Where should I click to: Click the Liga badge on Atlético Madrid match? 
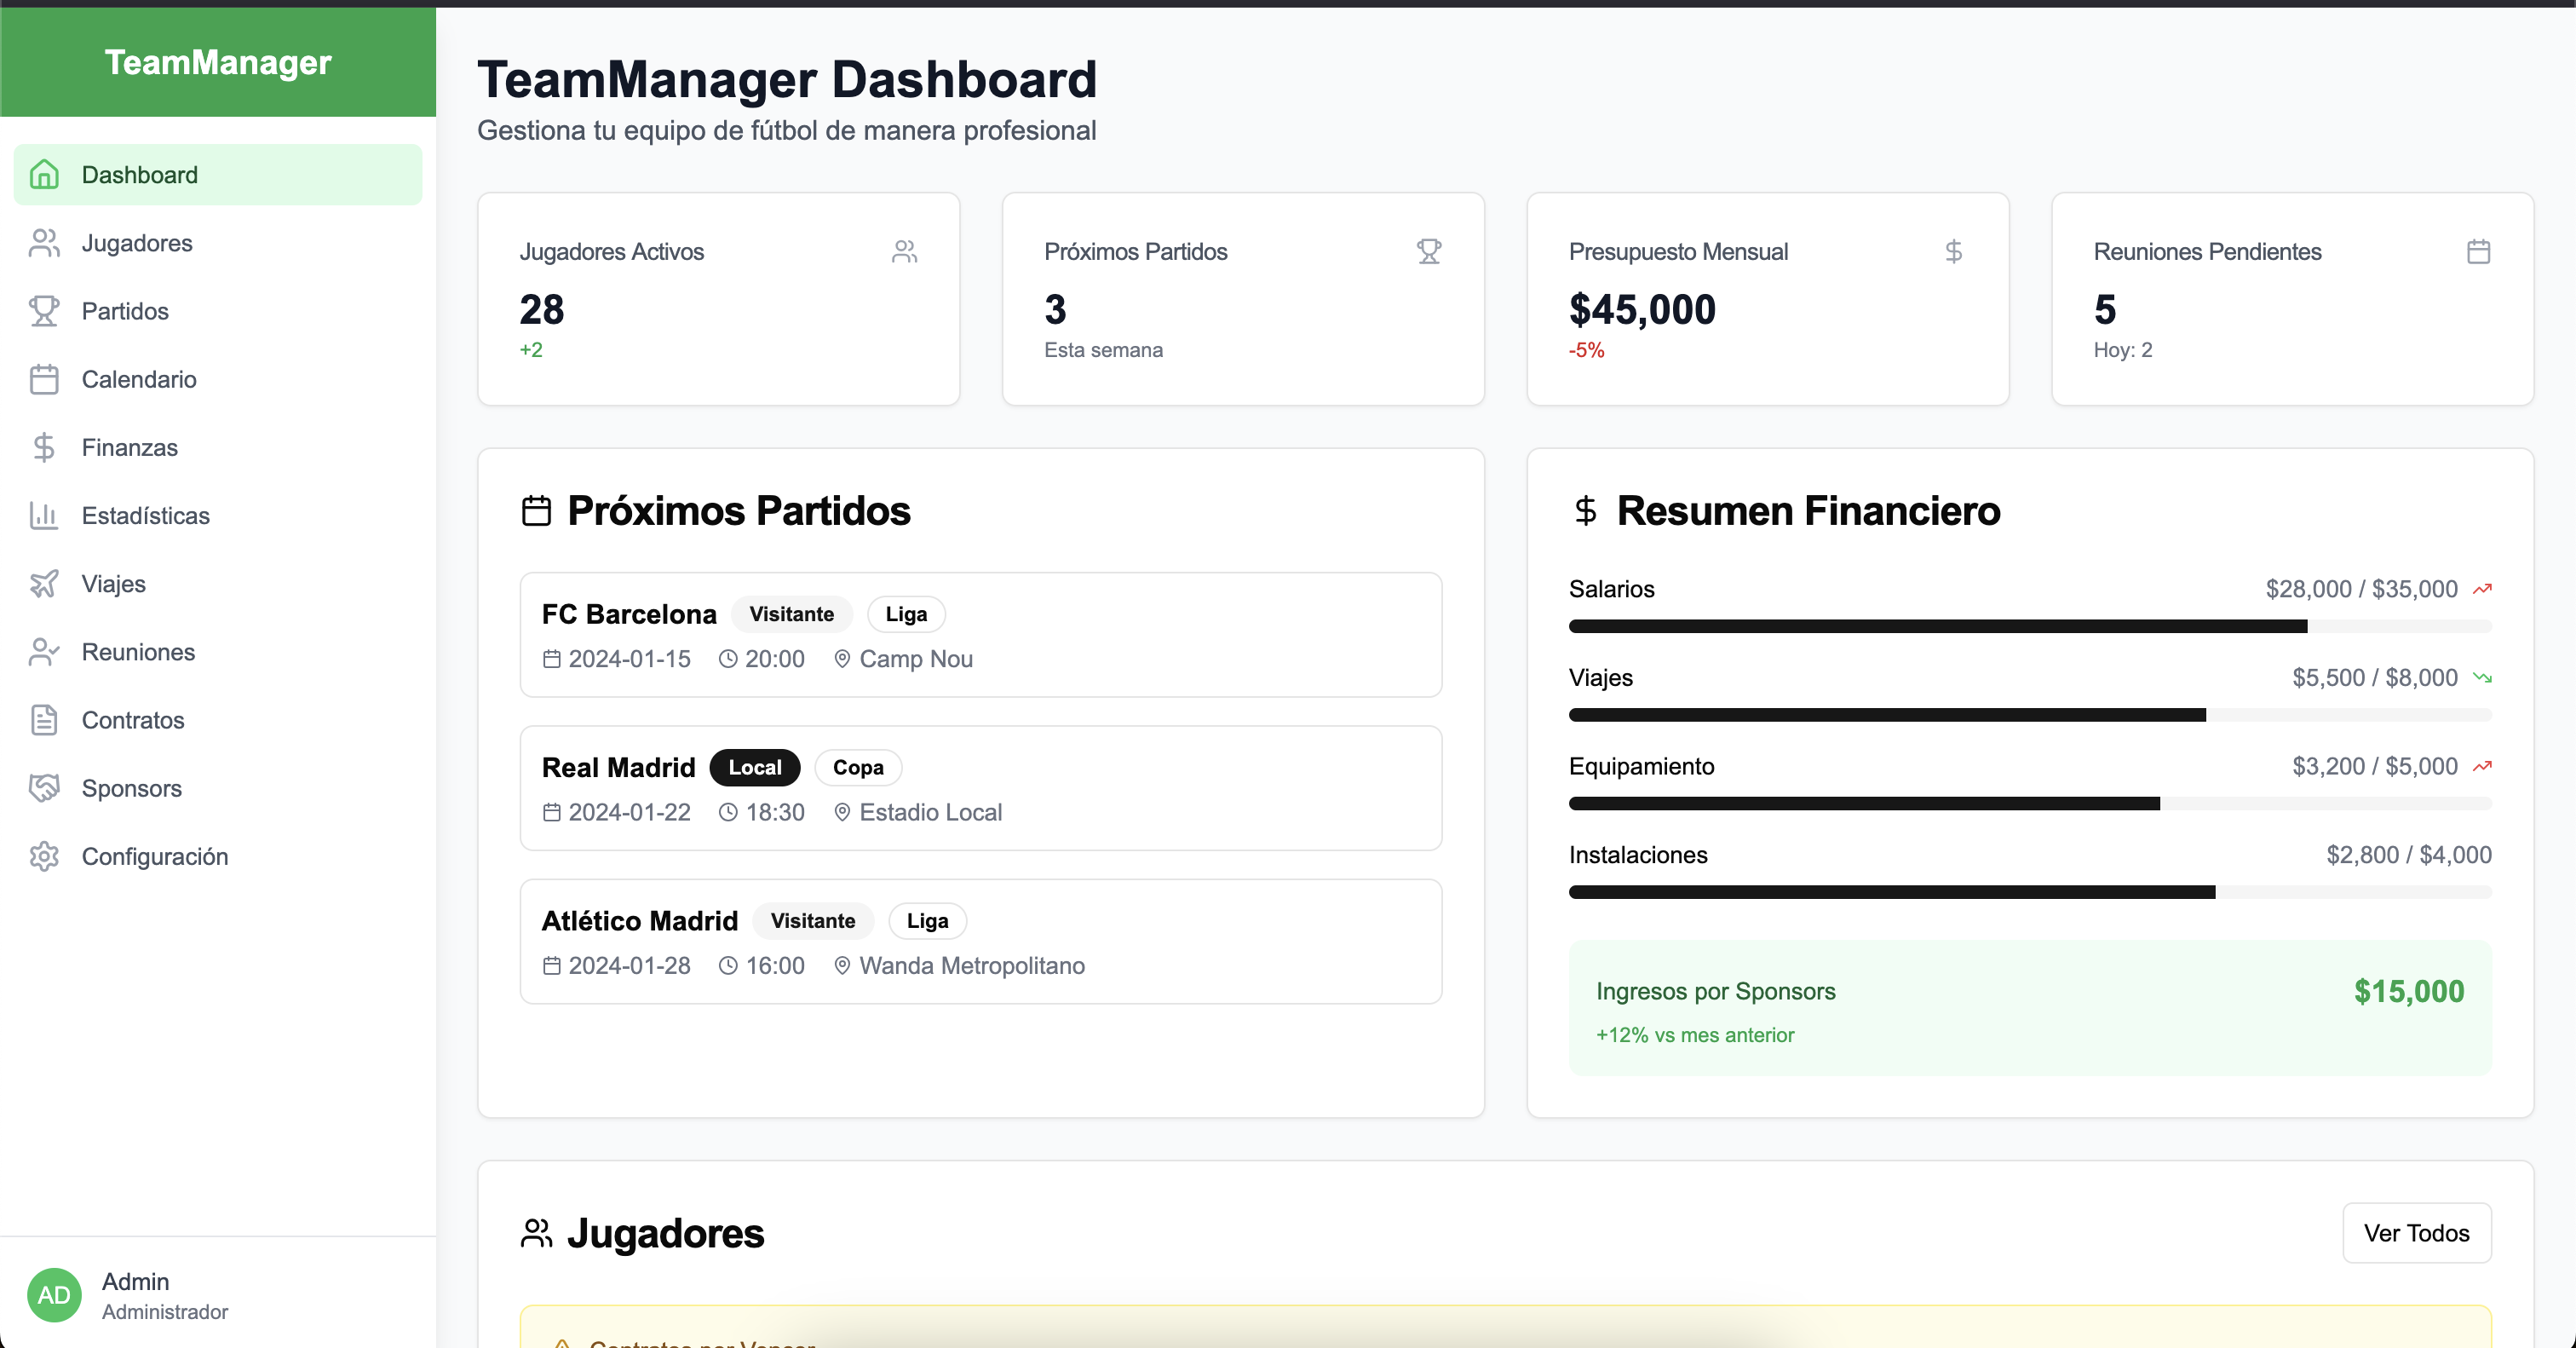click(927, 921)
